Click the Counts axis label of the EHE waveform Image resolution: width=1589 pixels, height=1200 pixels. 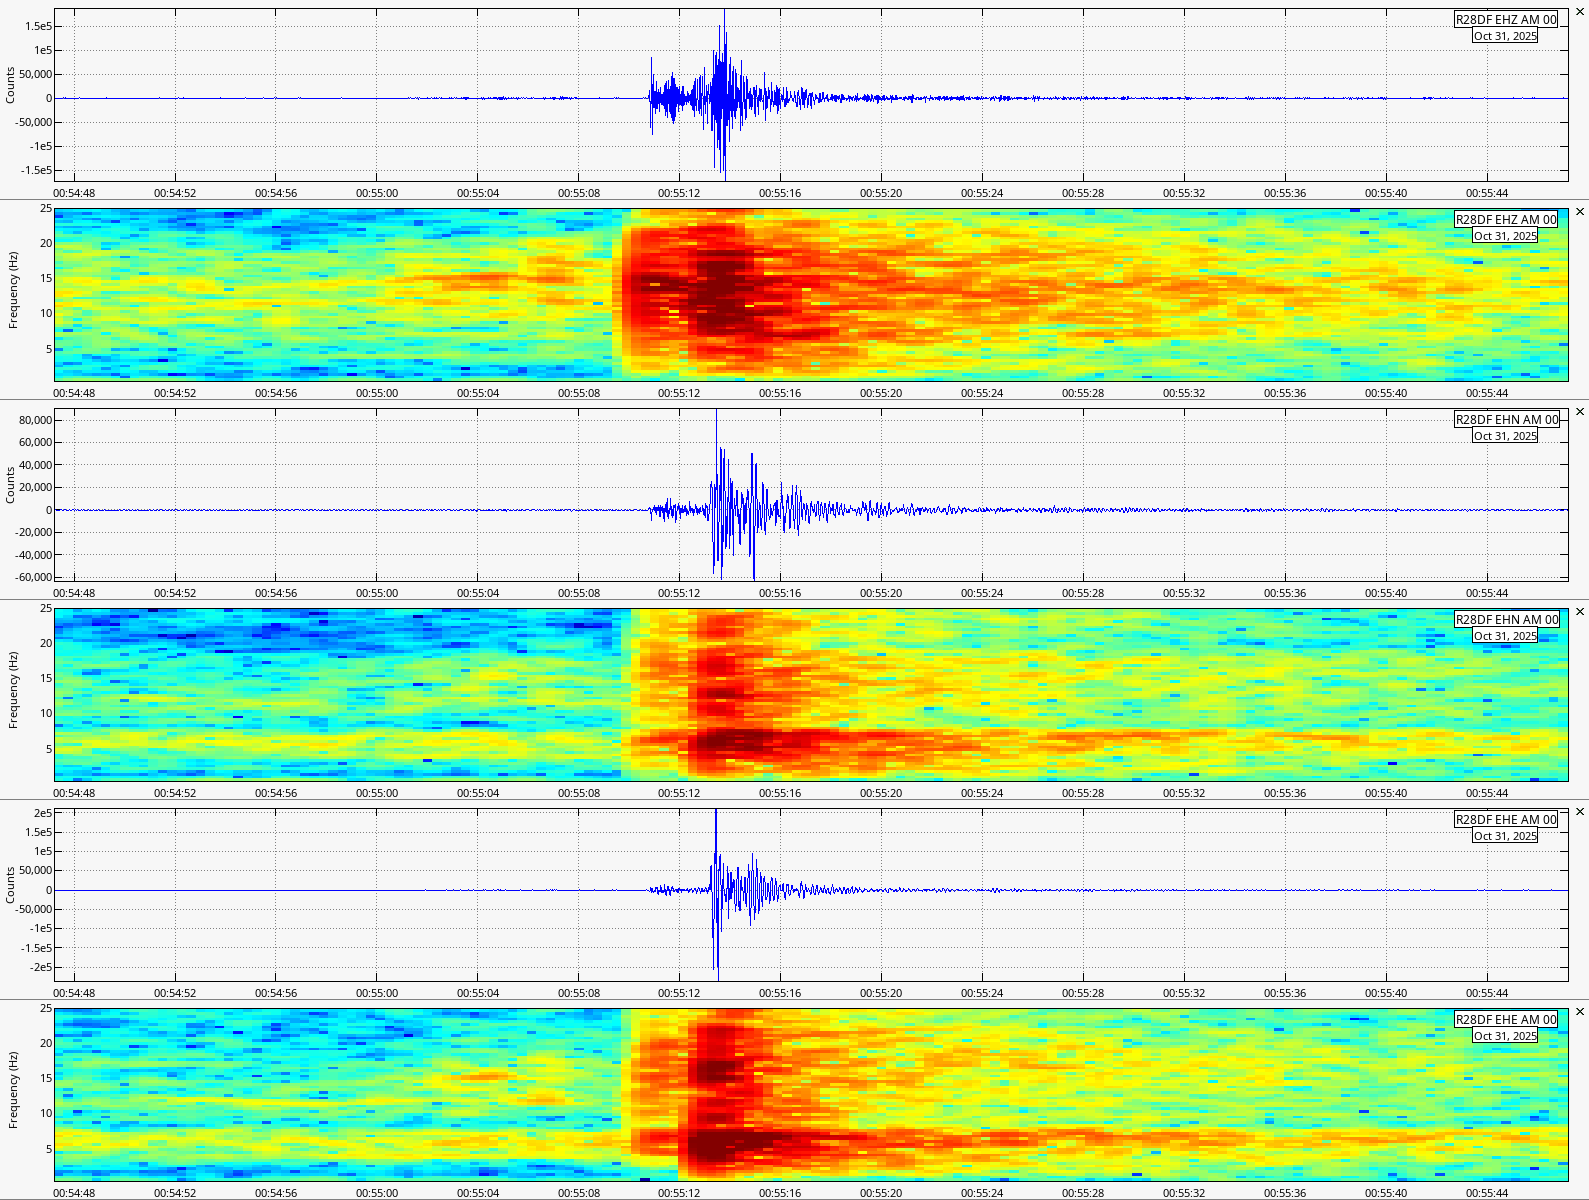click(x=11, y=885)
